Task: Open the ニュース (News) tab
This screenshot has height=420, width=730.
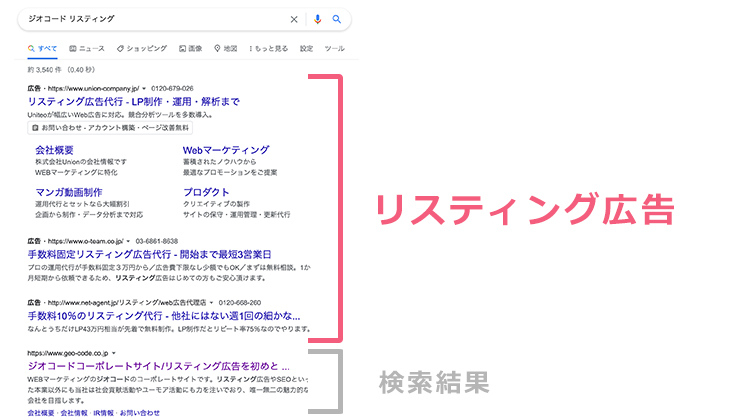Action: tap(86, 48)
